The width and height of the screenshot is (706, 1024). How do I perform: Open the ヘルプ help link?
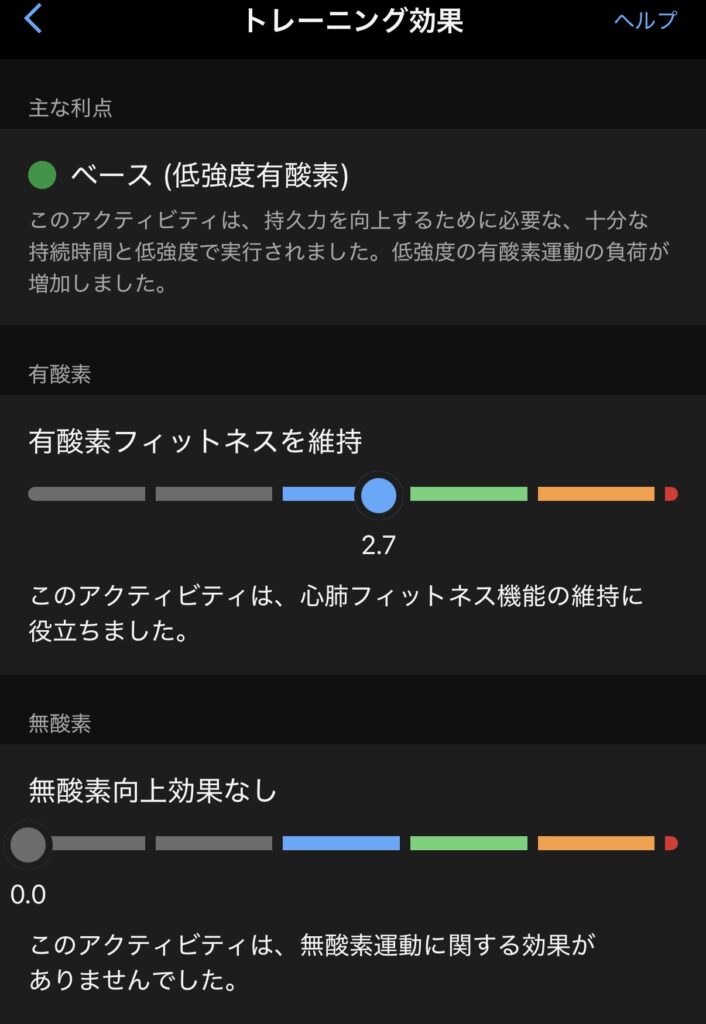tap(645, 21)
